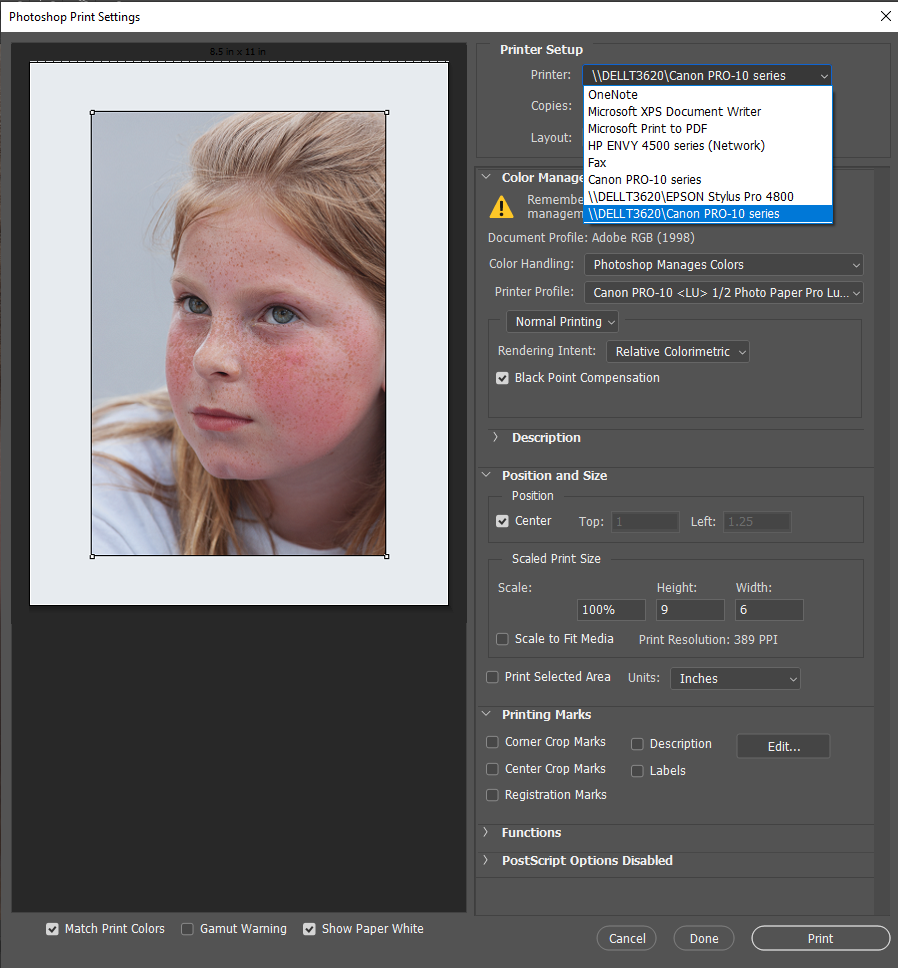Viewport: 898px width, 968px height.
Task: Expand the Functions section
Action: pos(487,832)
